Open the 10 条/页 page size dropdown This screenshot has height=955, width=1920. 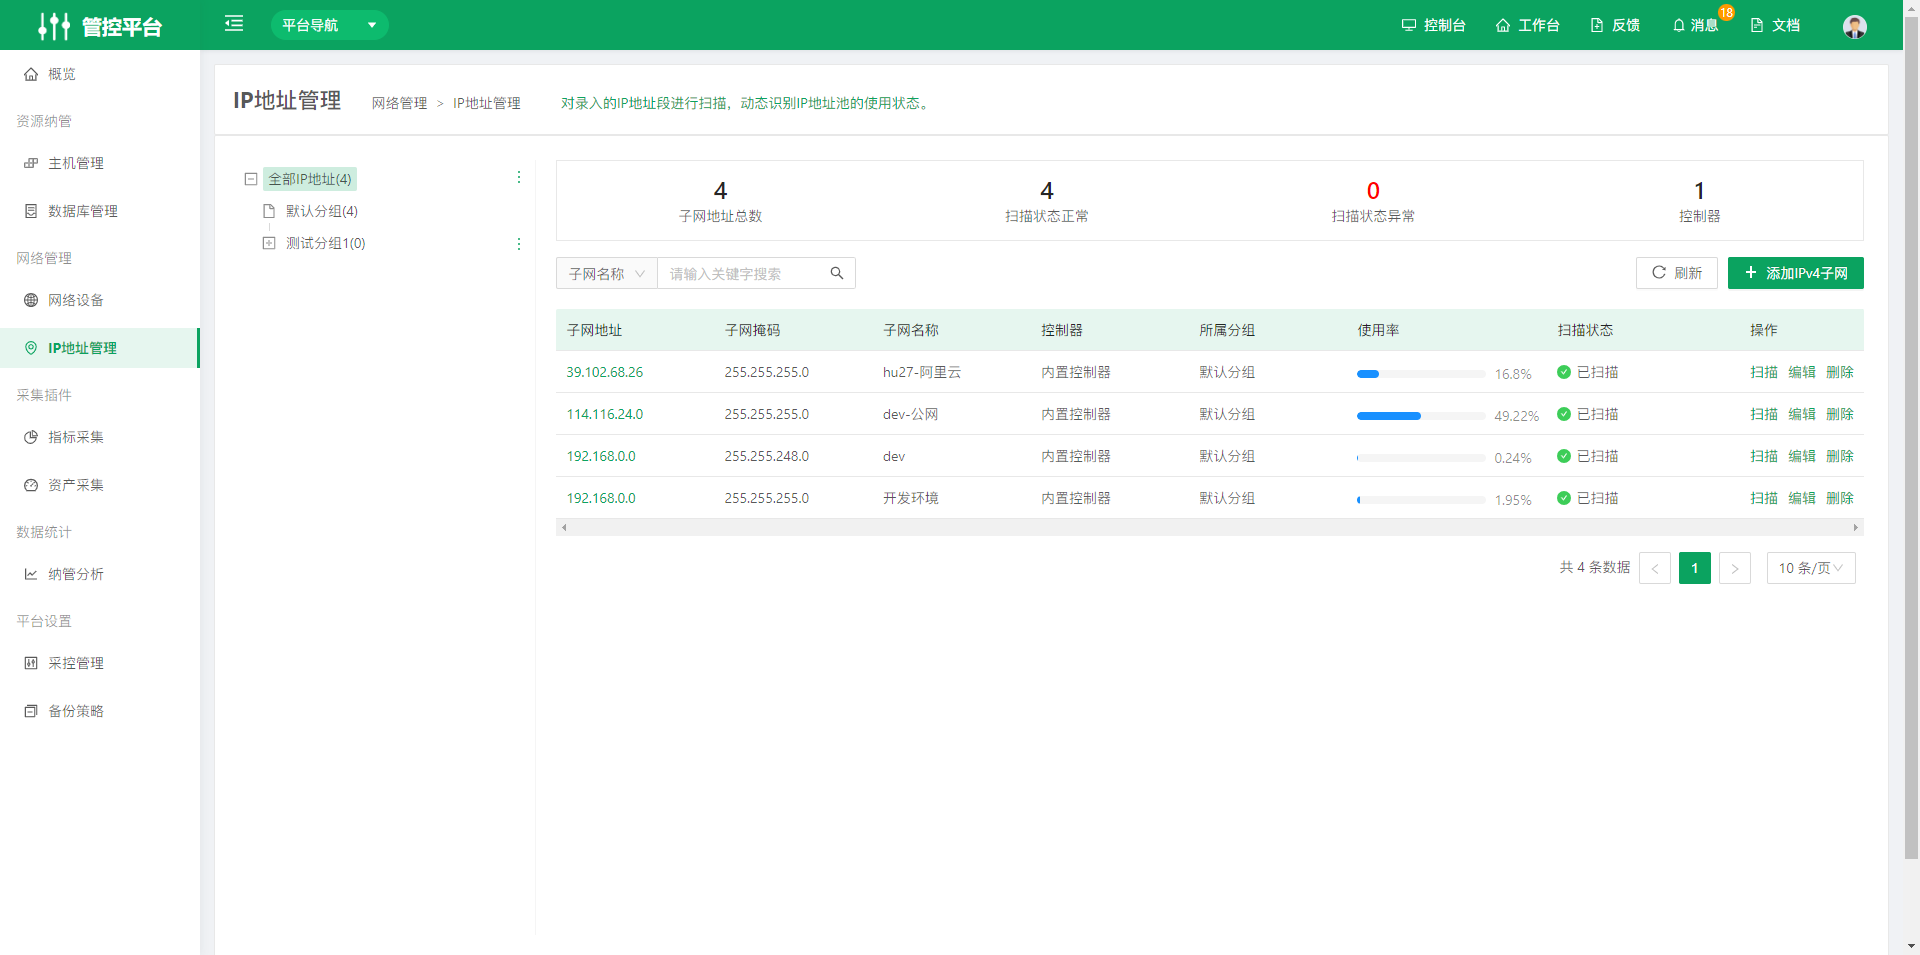pos(1811,568)
